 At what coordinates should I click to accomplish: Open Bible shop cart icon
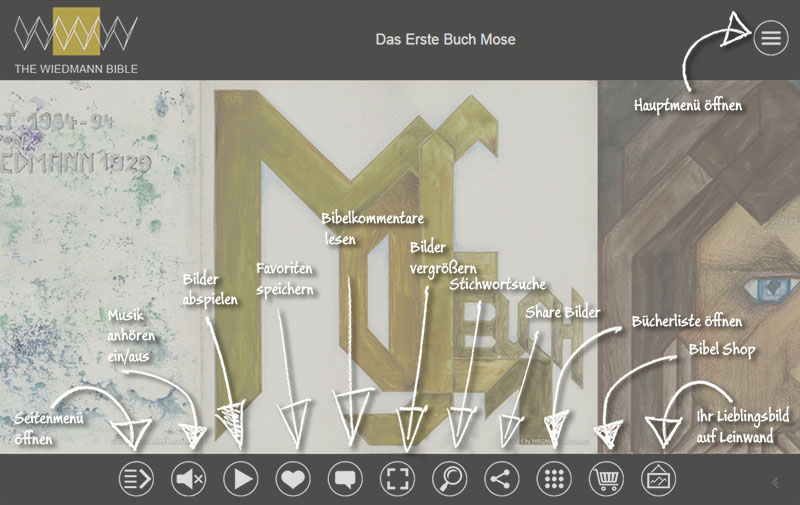click(606, 479)
